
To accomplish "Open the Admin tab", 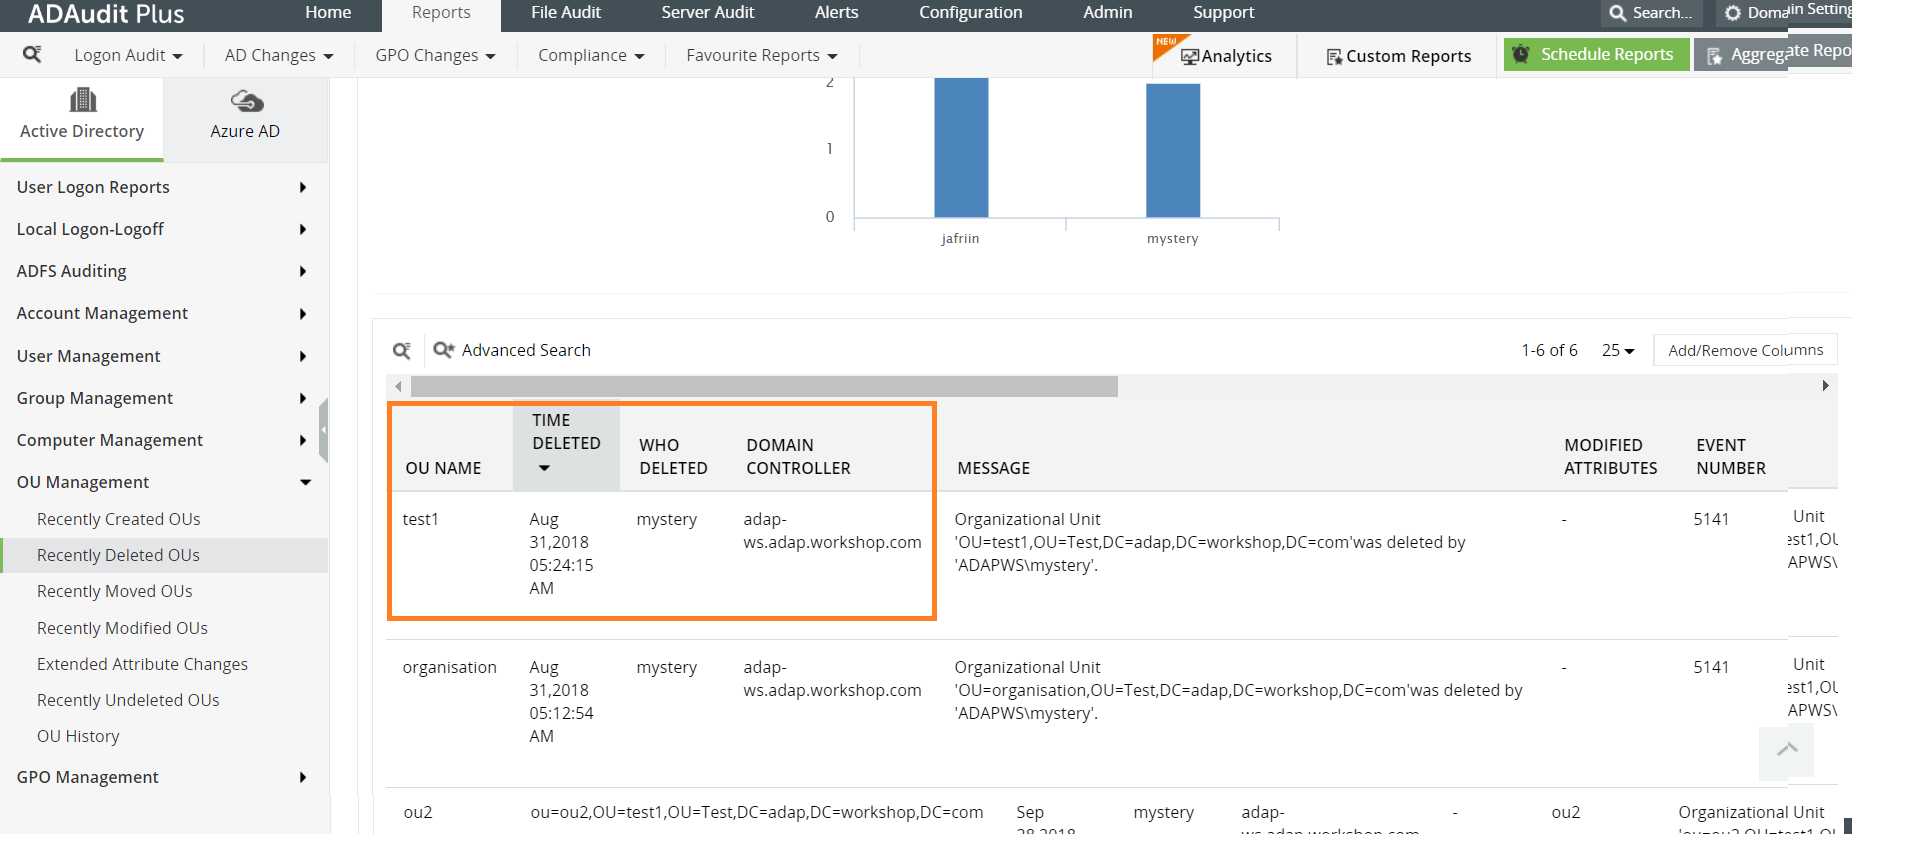I will point(1108,13).
